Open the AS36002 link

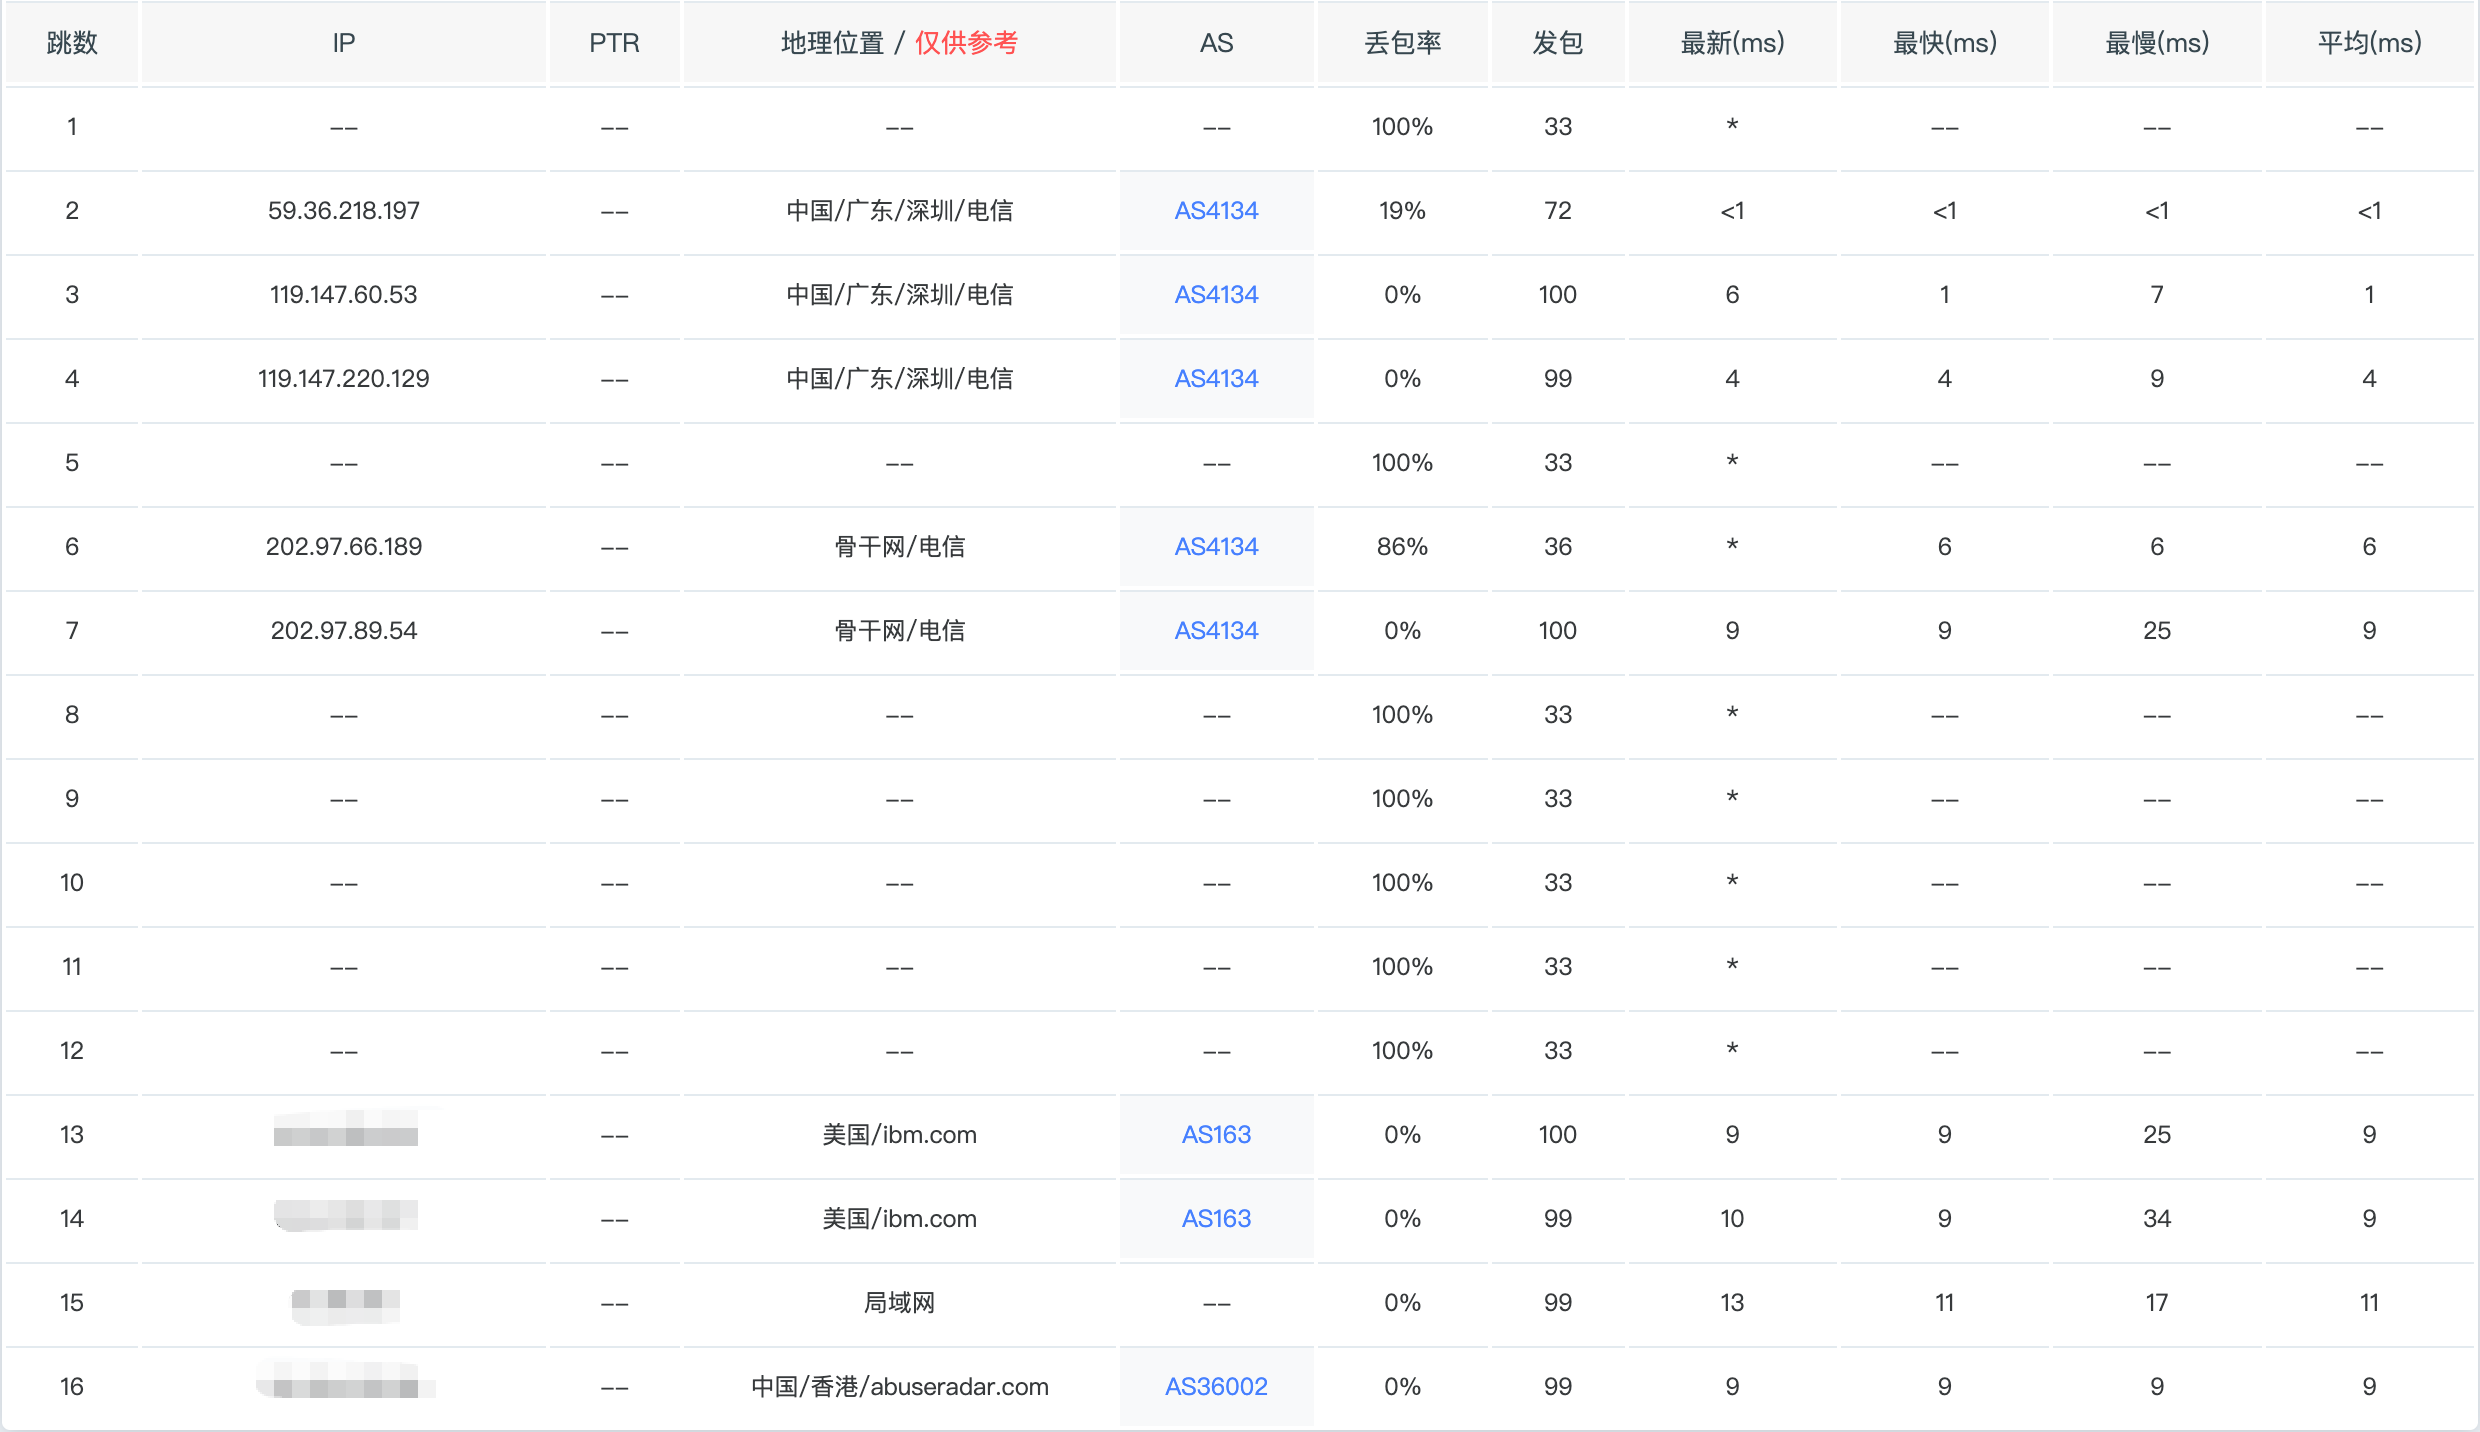[1216, 1387]
